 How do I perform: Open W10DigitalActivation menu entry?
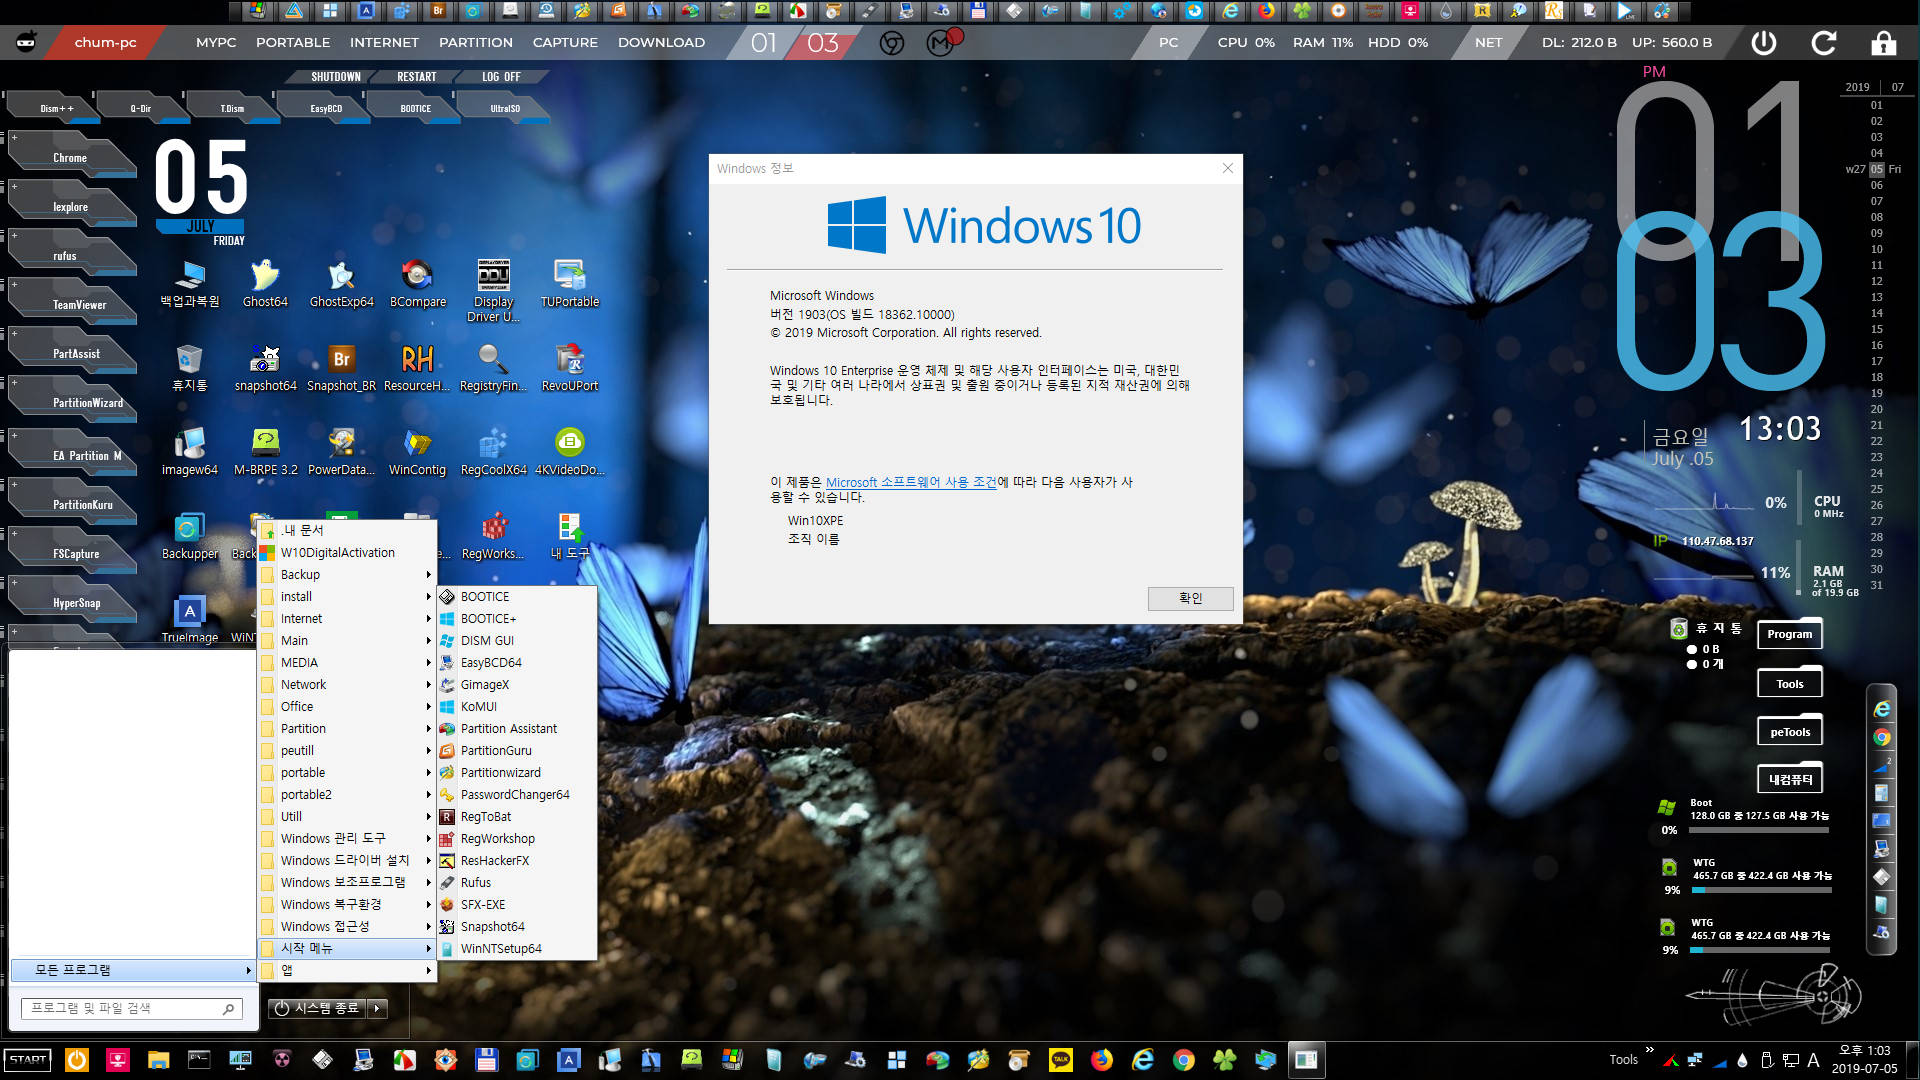(x=347, y=553)
